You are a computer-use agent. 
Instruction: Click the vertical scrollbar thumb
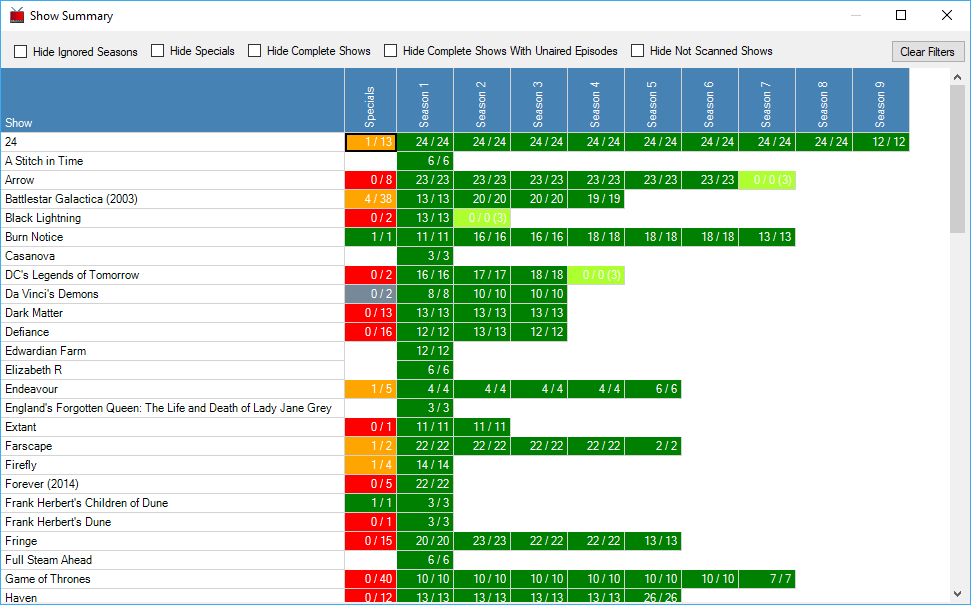957,159
